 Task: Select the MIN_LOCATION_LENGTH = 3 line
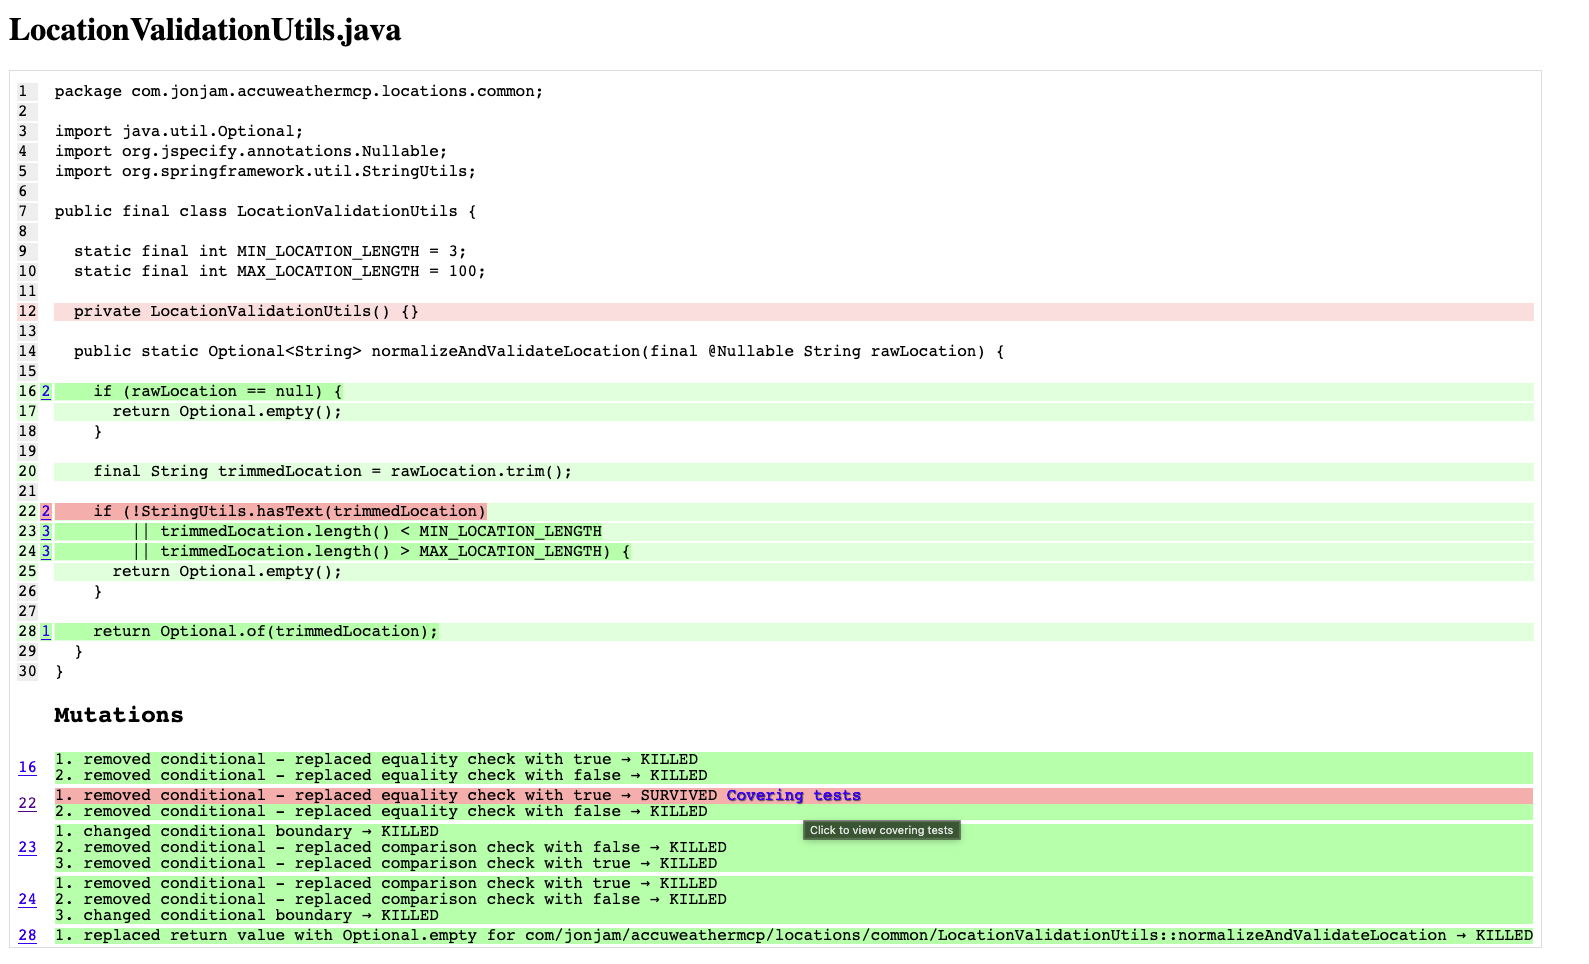[x=270, y=252]
